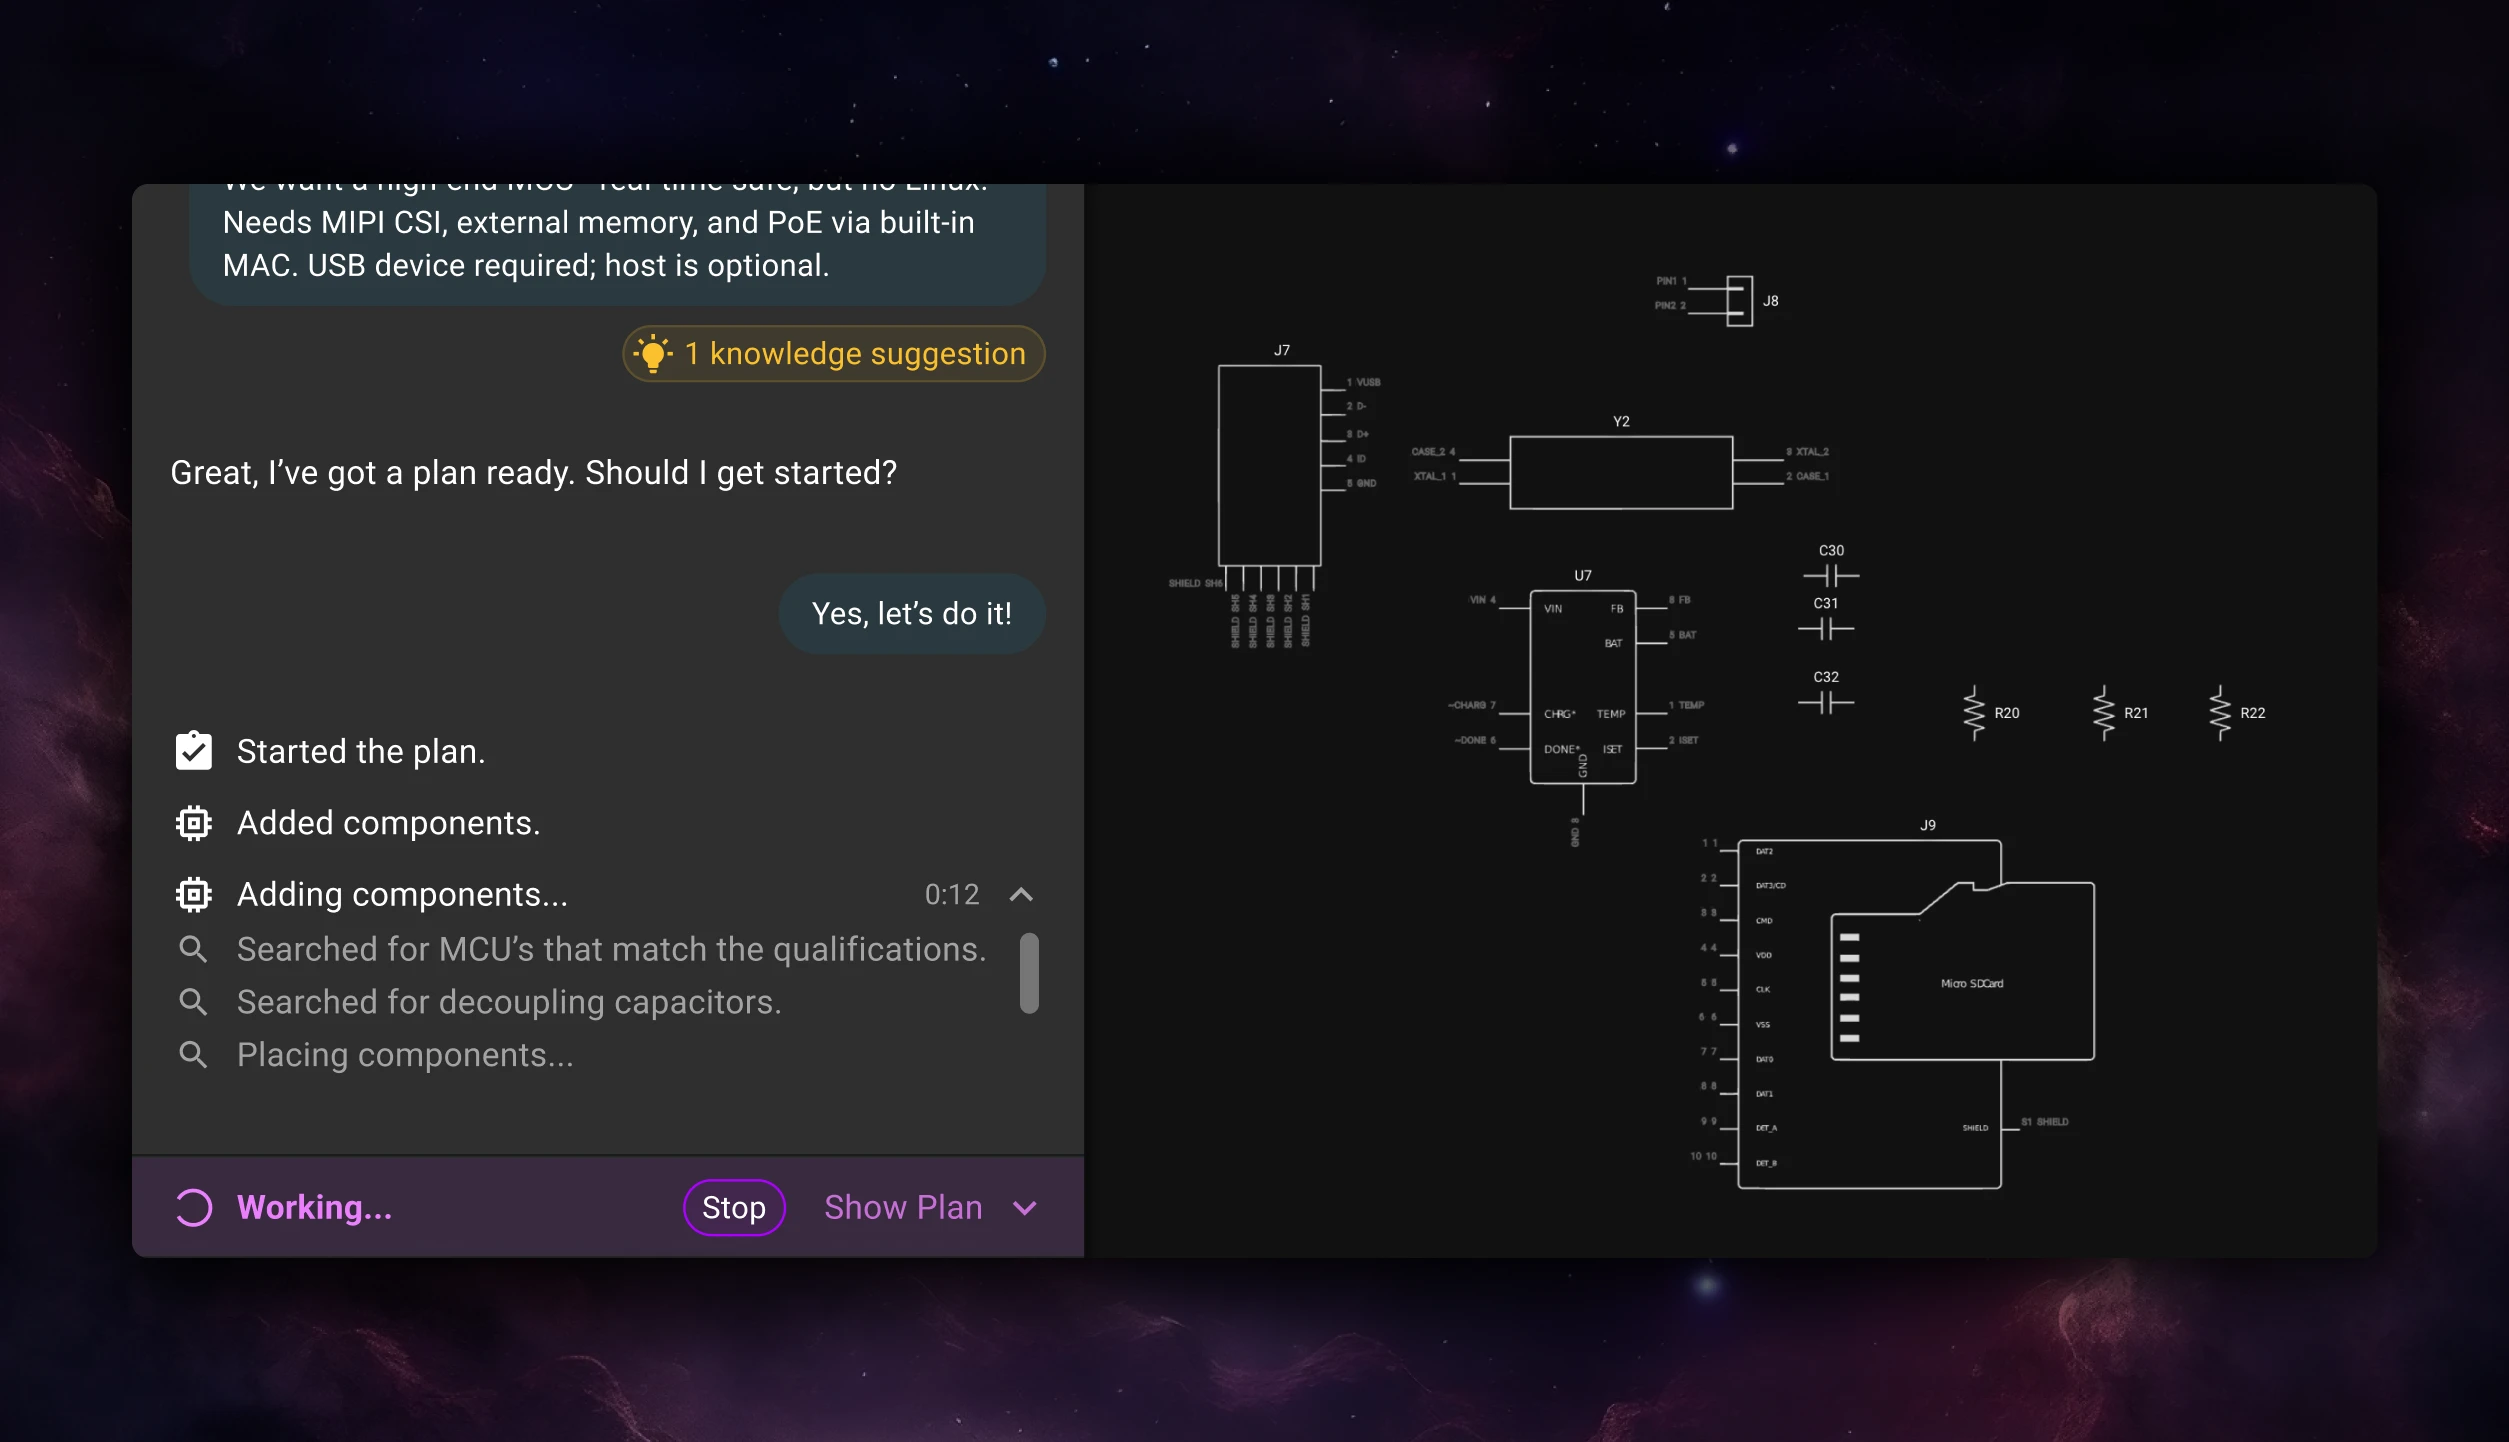2509x1442 pixels.
Task: Open the Show Plan panel
Action: pos(902,1208)
